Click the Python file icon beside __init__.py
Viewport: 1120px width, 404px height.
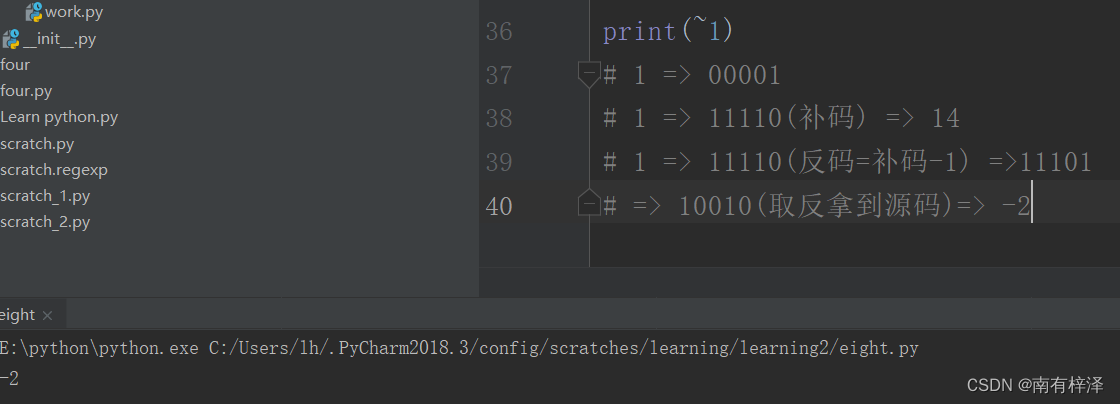coord(10,39)
